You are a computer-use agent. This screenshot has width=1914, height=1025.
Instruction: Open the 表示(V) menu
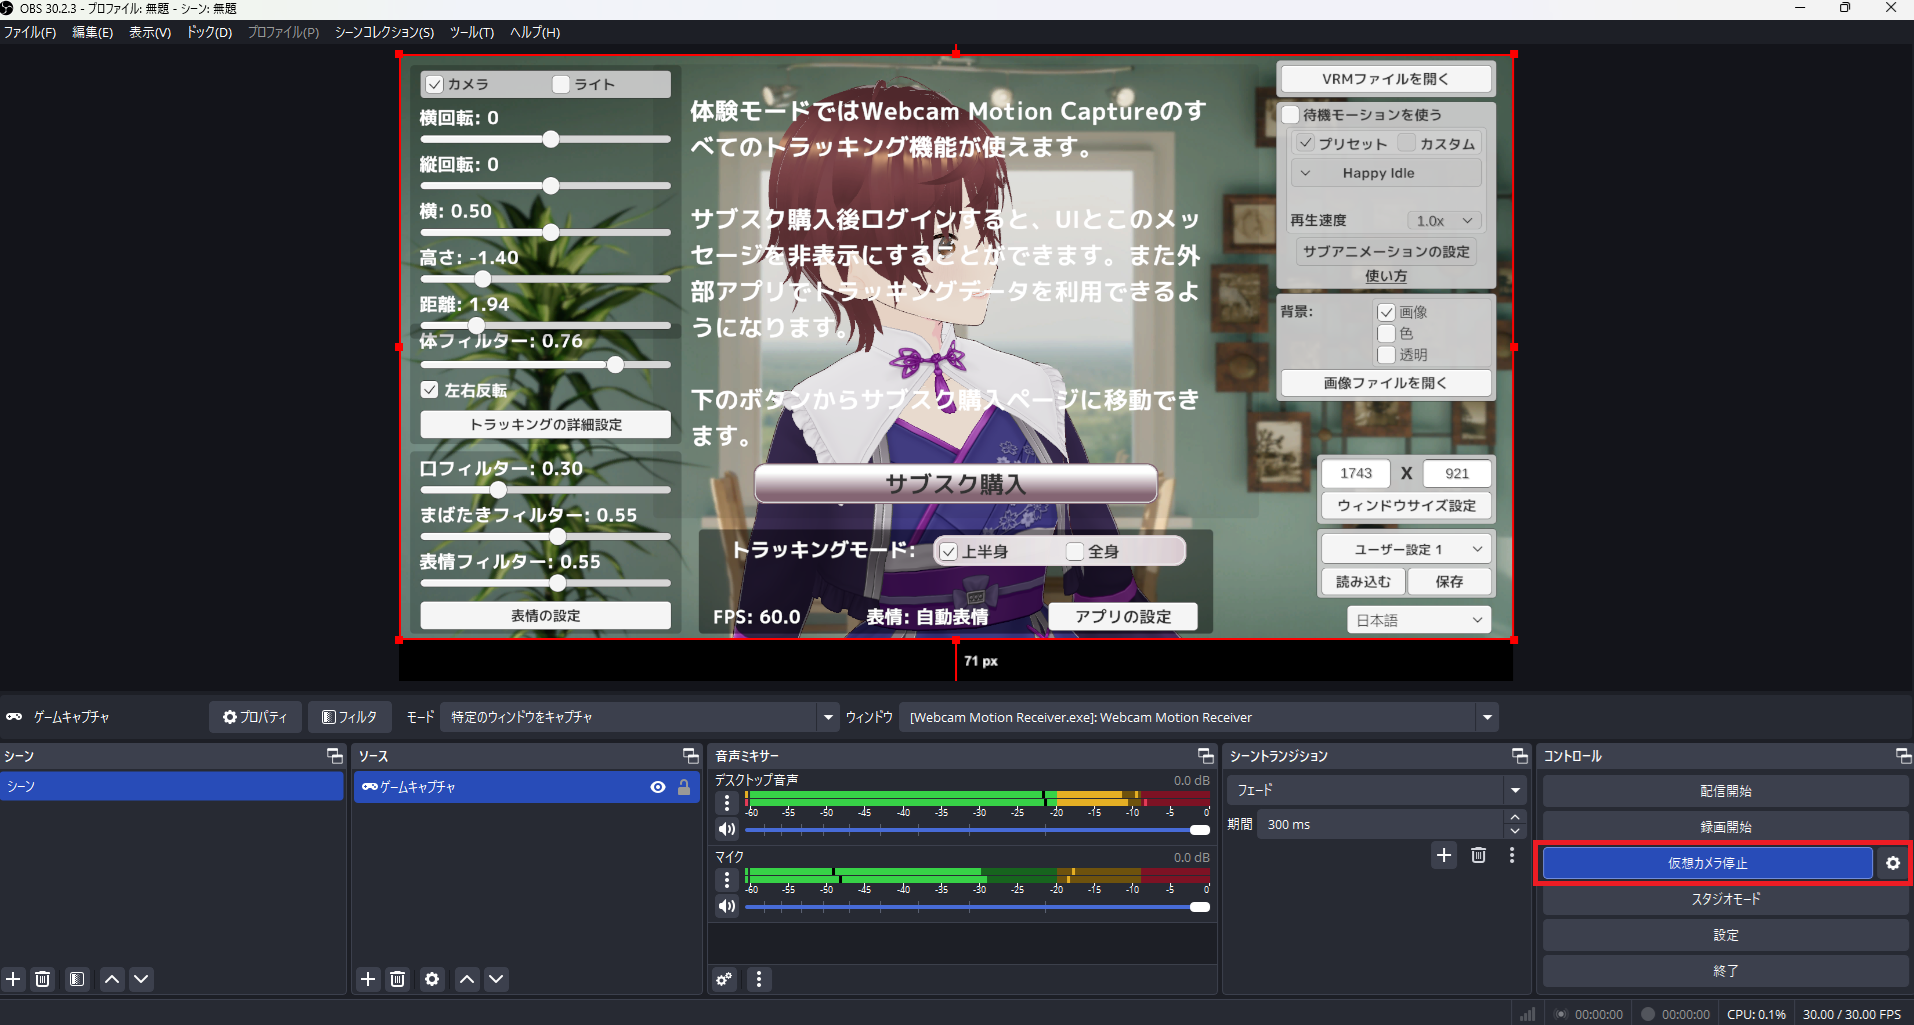tap(150, 32)
